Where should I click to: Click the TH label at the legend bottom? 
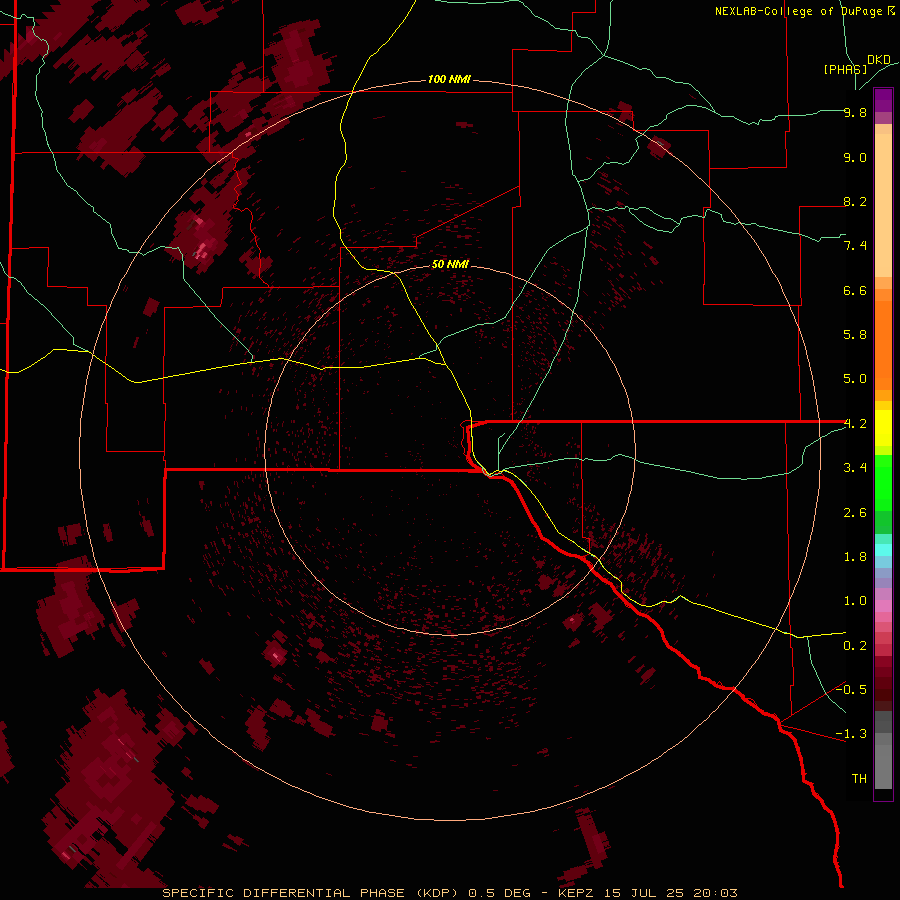(859, 778)
